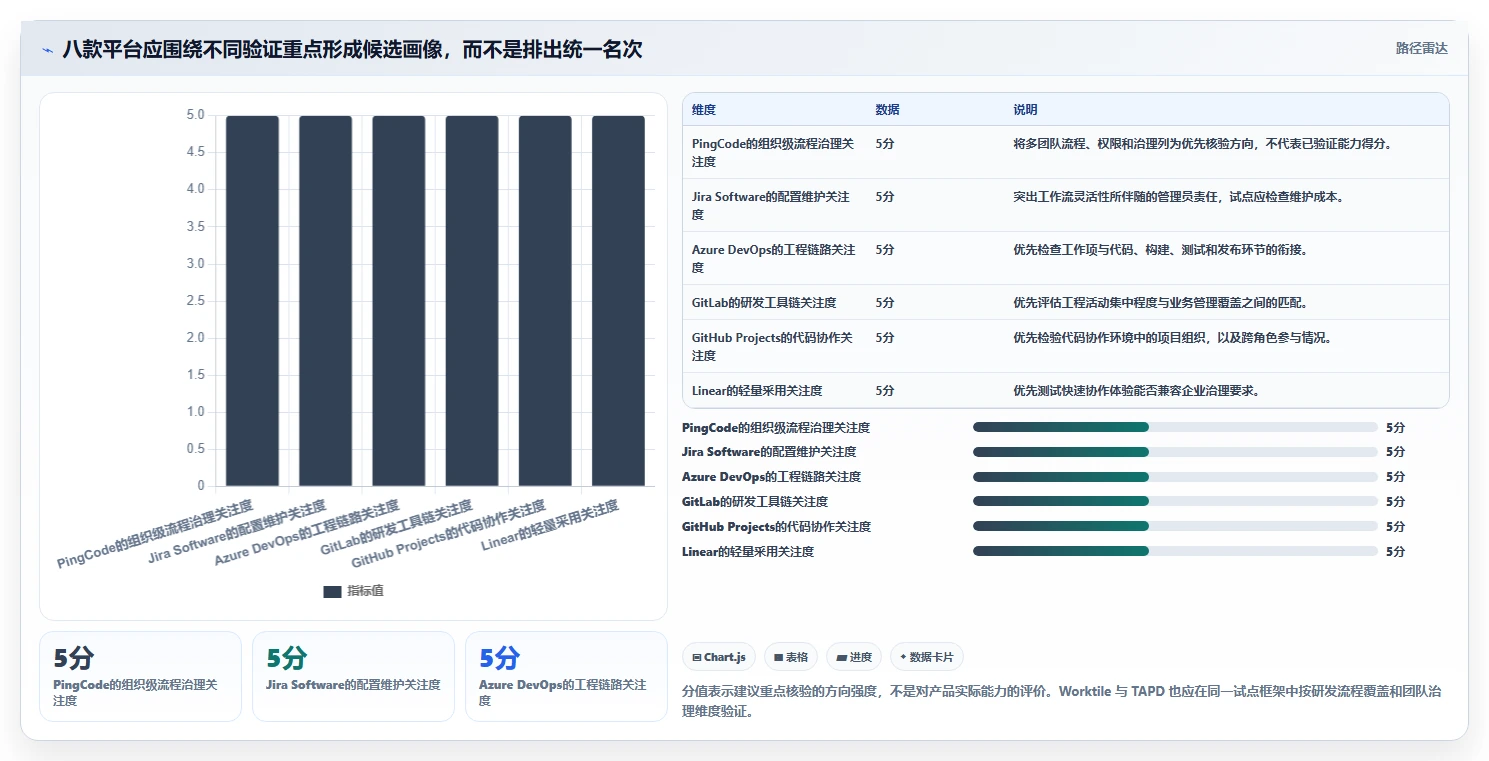Click the PingCode progress bar
Viewport: 1489px width, 761px height.
tap(1175, 427)
